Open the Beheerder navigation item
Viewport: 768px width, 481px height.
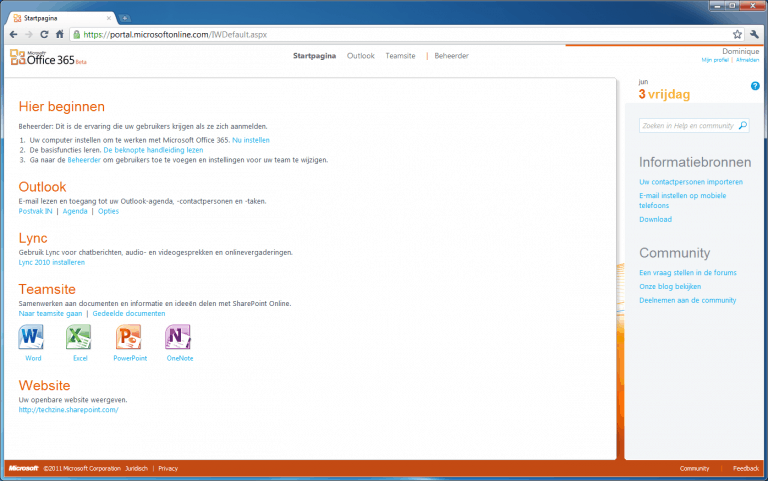pos(452,56)
